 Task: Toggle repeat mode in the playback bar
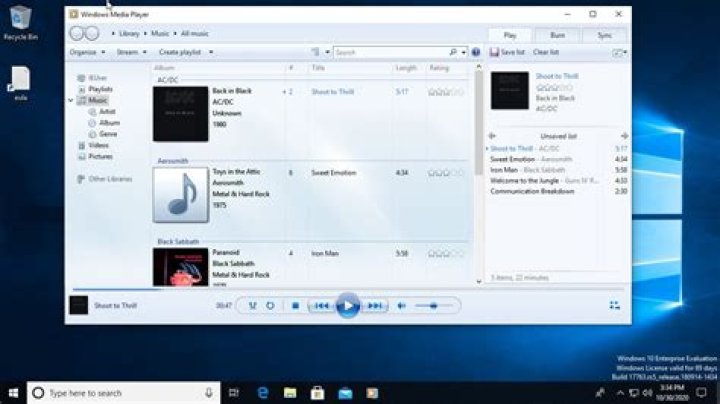click(x=270, y=306)
